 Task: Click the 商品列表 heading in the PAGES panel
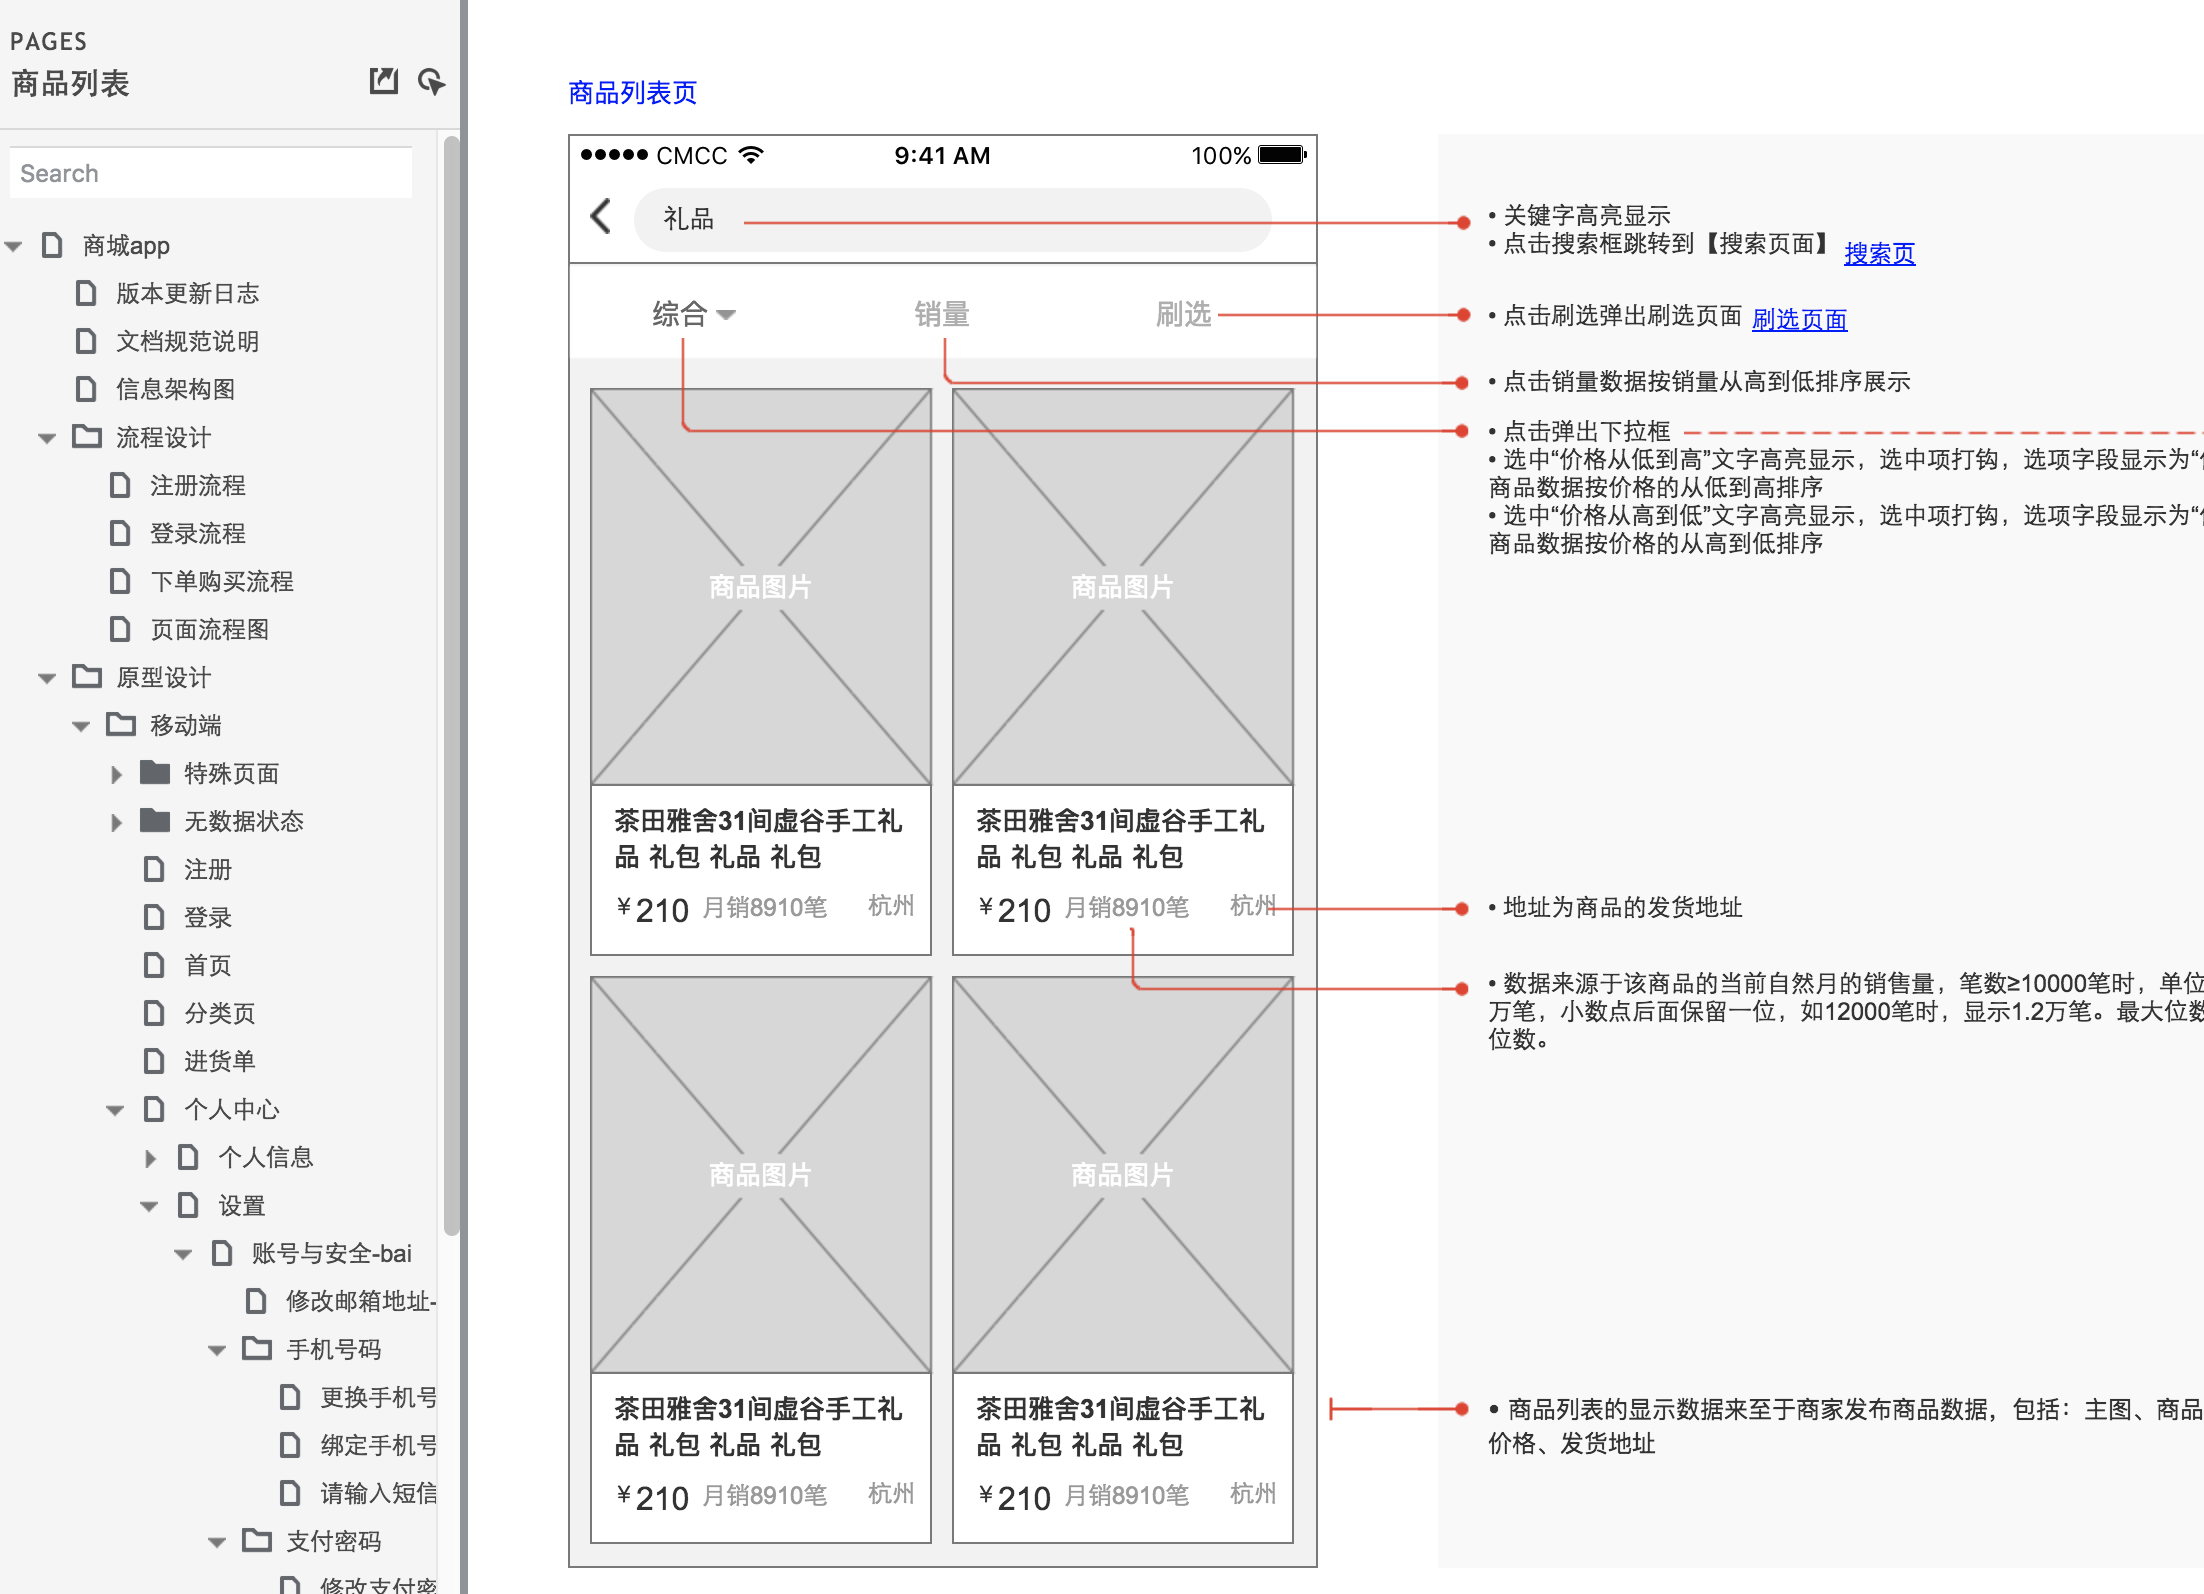click(x=71, y=83)
